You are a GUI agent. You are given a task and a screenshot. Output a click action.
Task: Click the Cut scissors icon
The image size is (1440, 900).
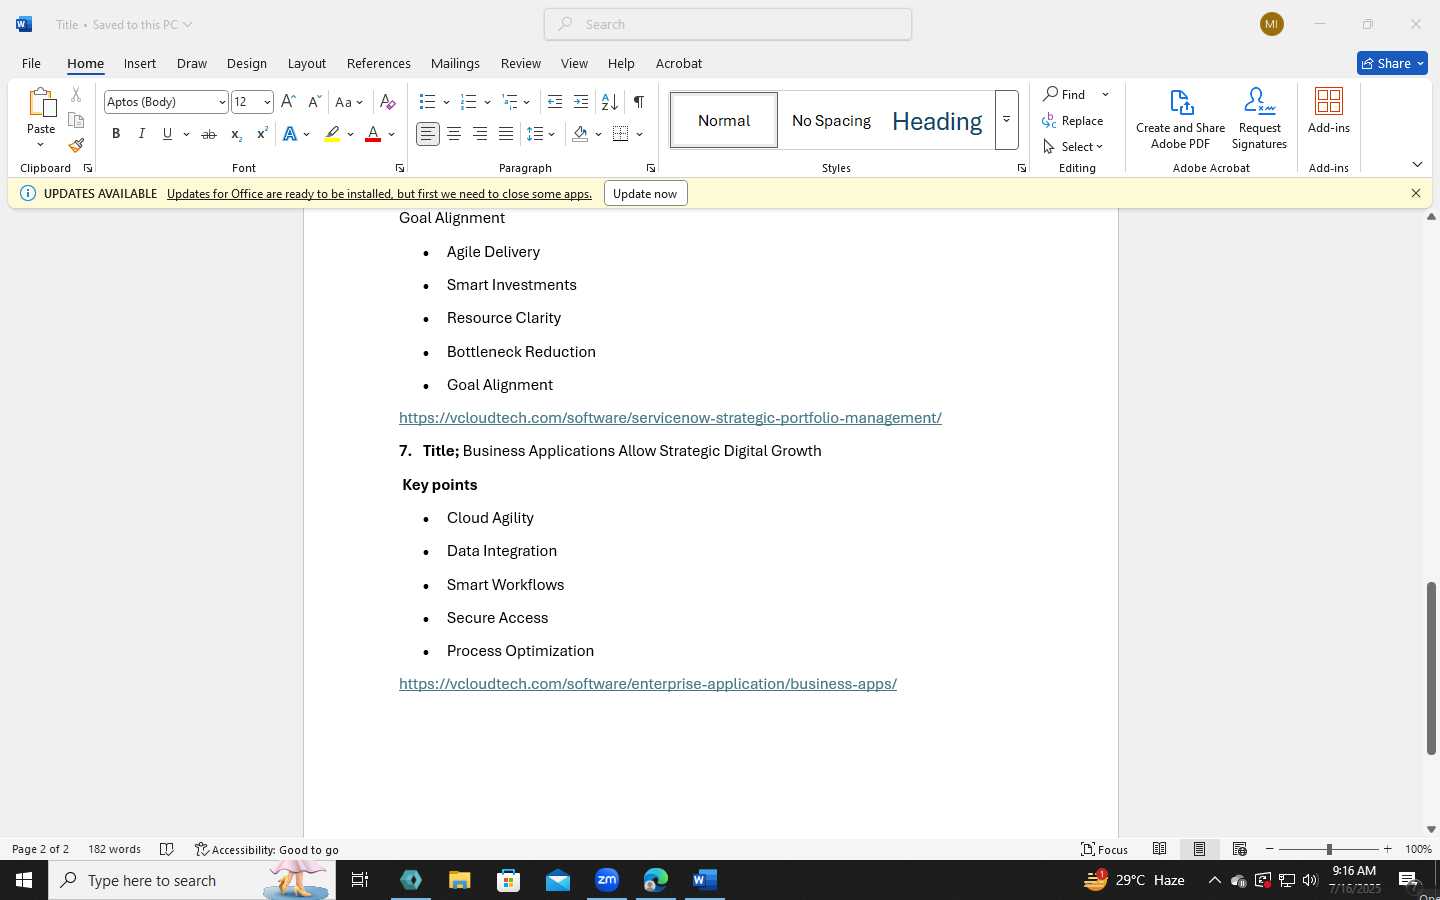point(76,95)
